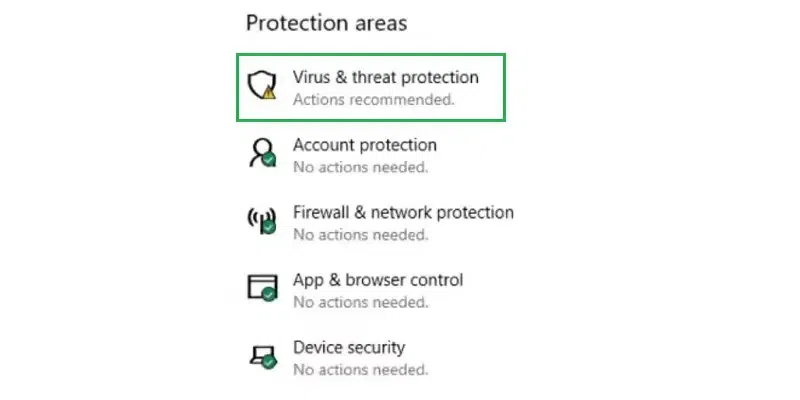
Task: Click the Protection areas heading
Action: (326, 22)
